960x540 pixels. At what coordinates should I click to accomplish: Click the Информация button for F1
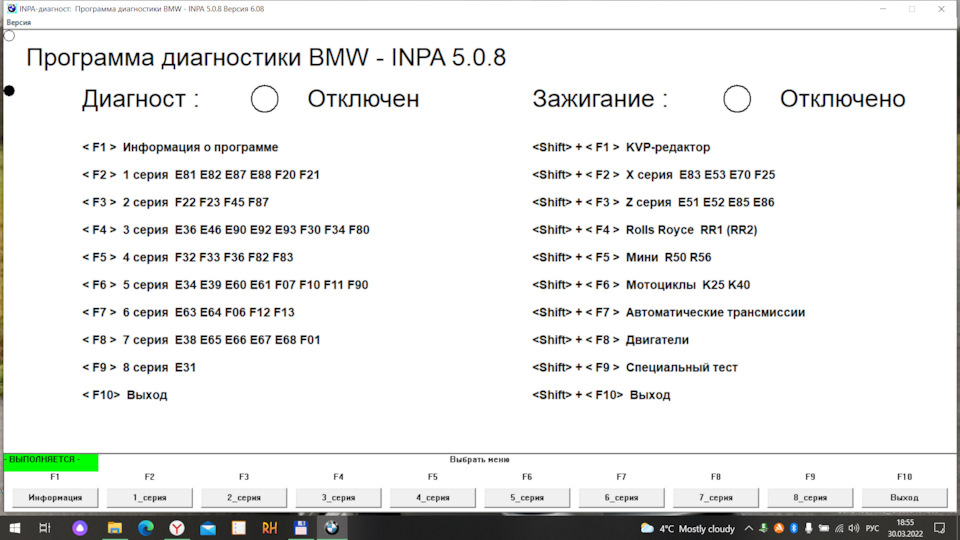click(55, 498)
